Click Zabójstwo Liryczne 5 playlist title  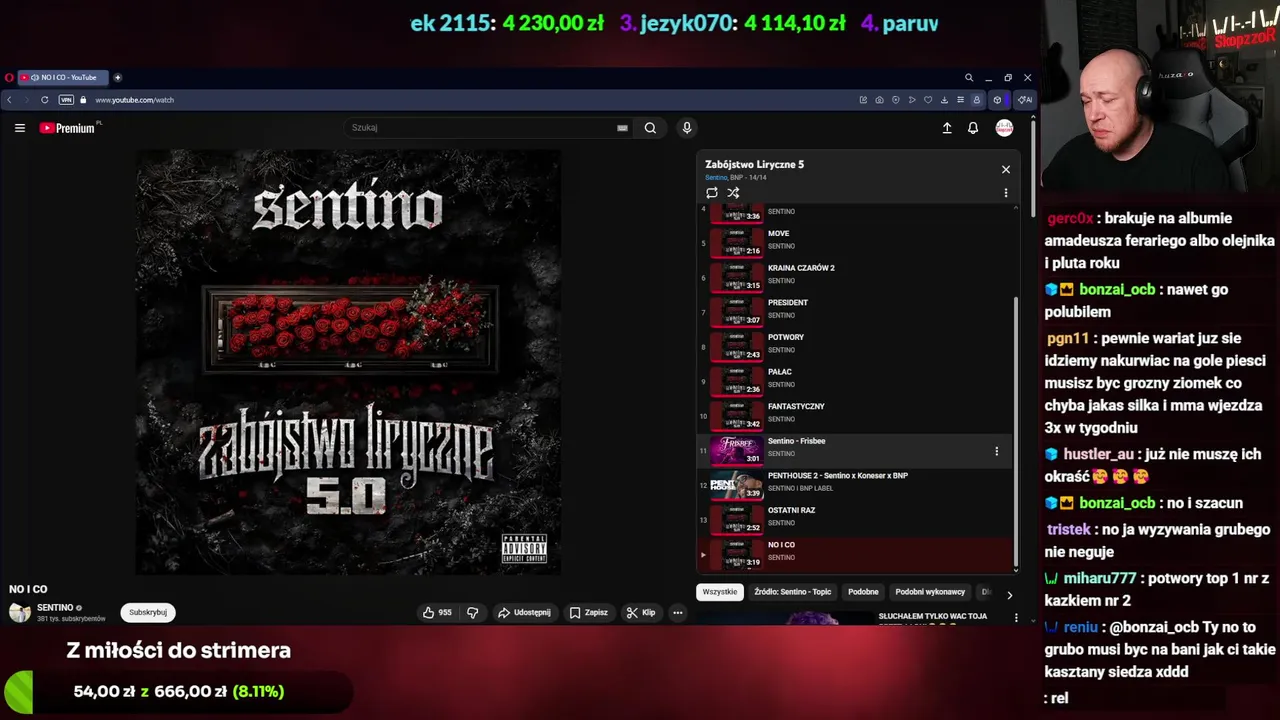click(x=754, y=164)
